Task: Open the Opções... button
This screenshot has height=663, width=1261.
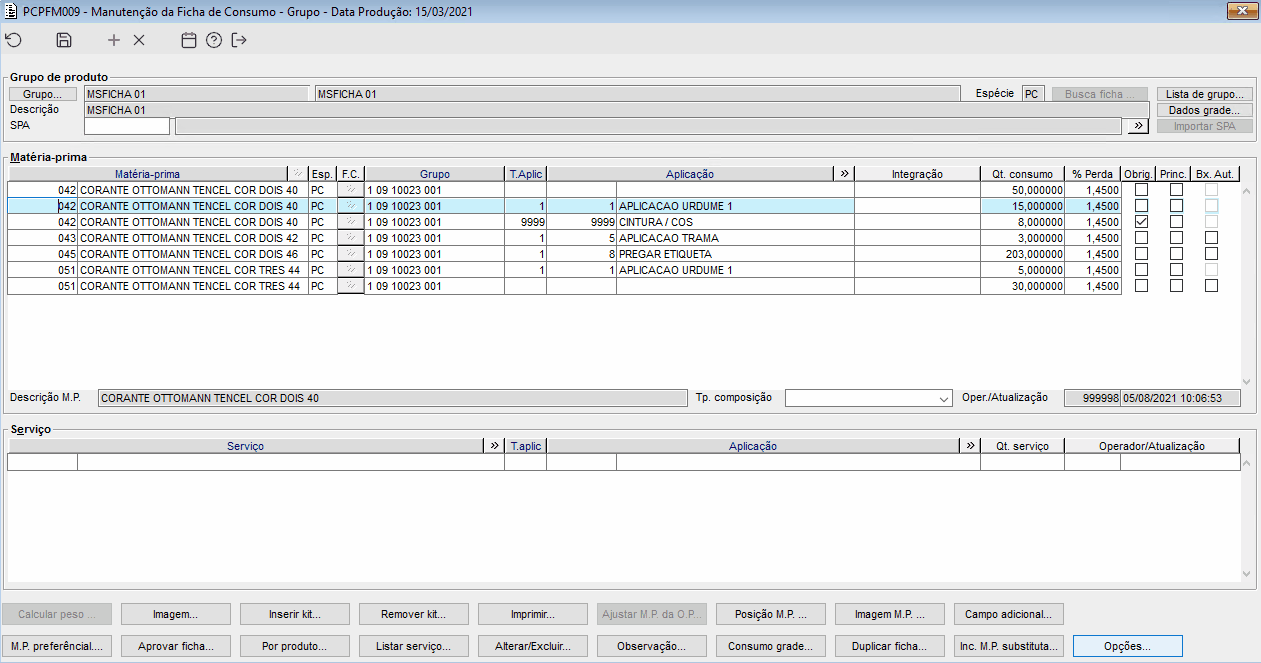Action: tap(1128, 646)
